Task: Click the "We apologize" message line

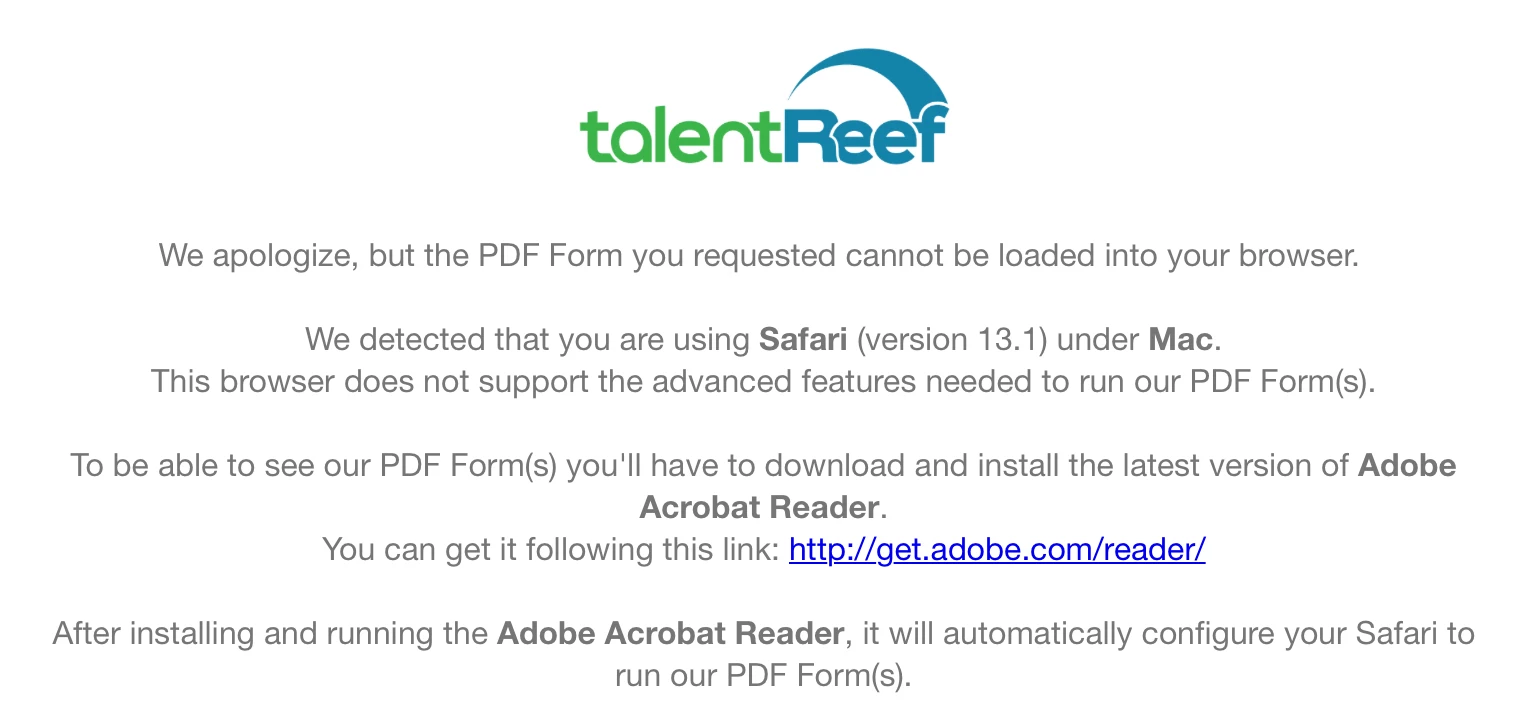Action: coord(759,255)
